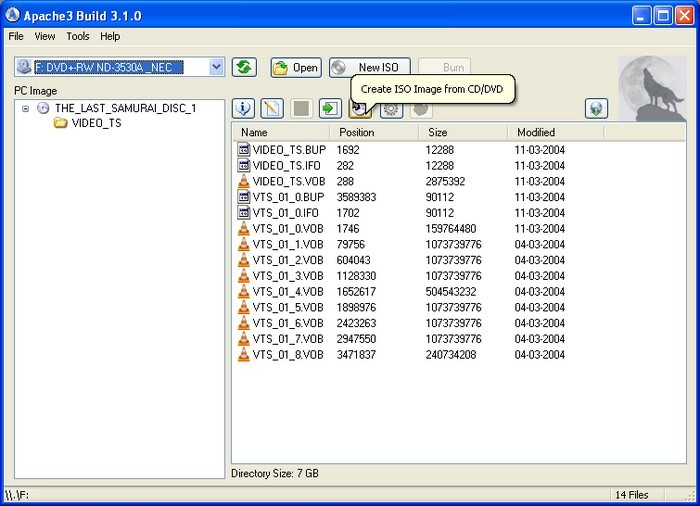Click the cone icon of VTS_01_1.VOB
Viewport: 700px width, 506px height.
pos(243,244)
